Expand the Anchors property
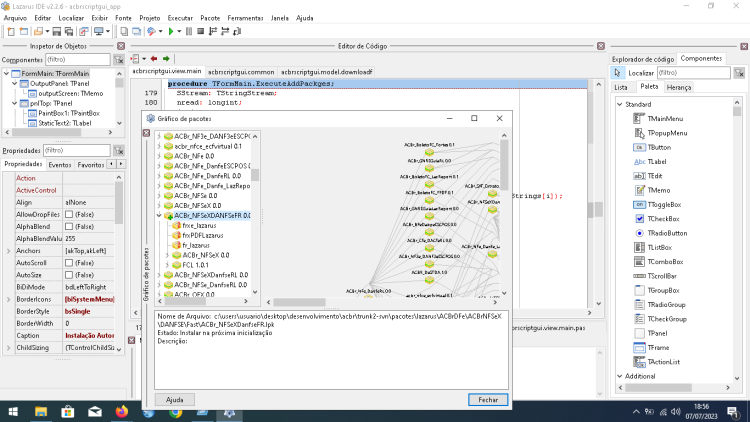 coord(8,251)
